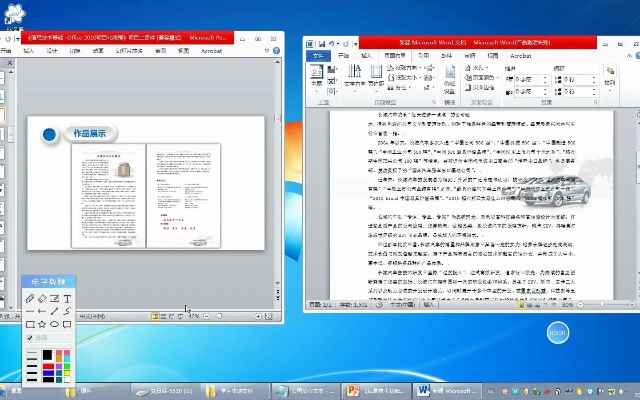Pick the text T tool in the palette

click(x=67, y=298)
